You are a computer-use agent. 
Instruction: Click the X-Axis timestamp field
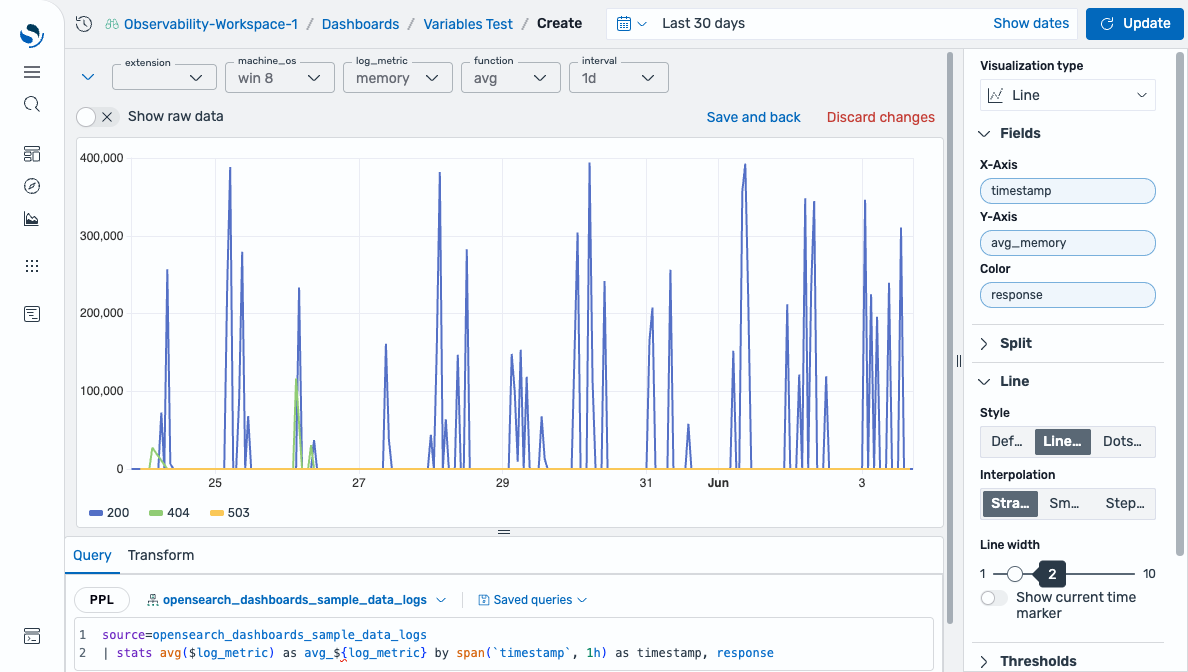click(1068, 191)
